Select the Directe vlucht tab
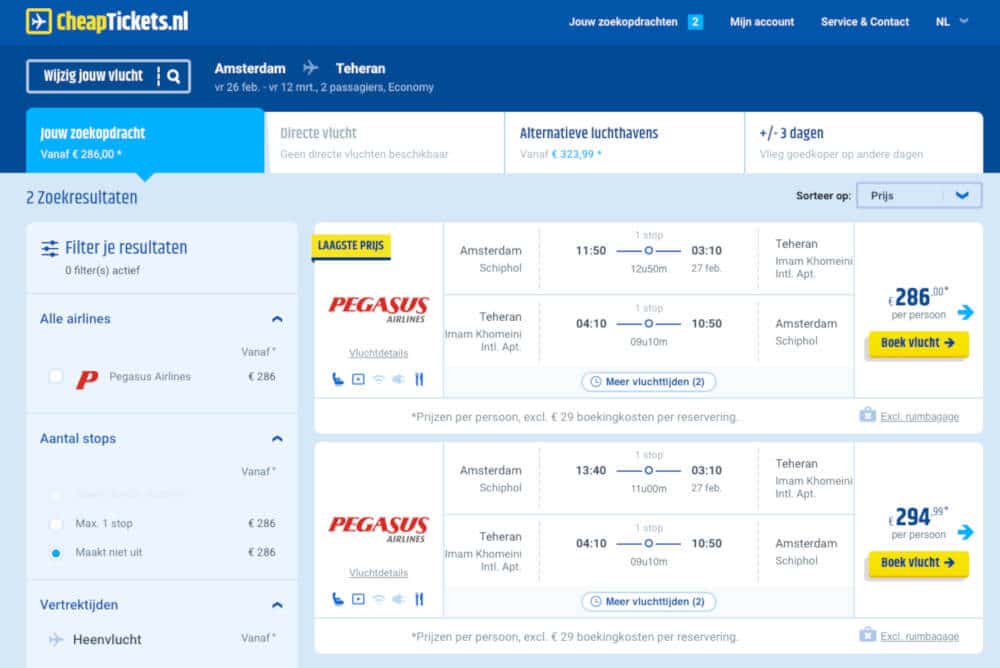1000x668 pixels. pos(385,143)
